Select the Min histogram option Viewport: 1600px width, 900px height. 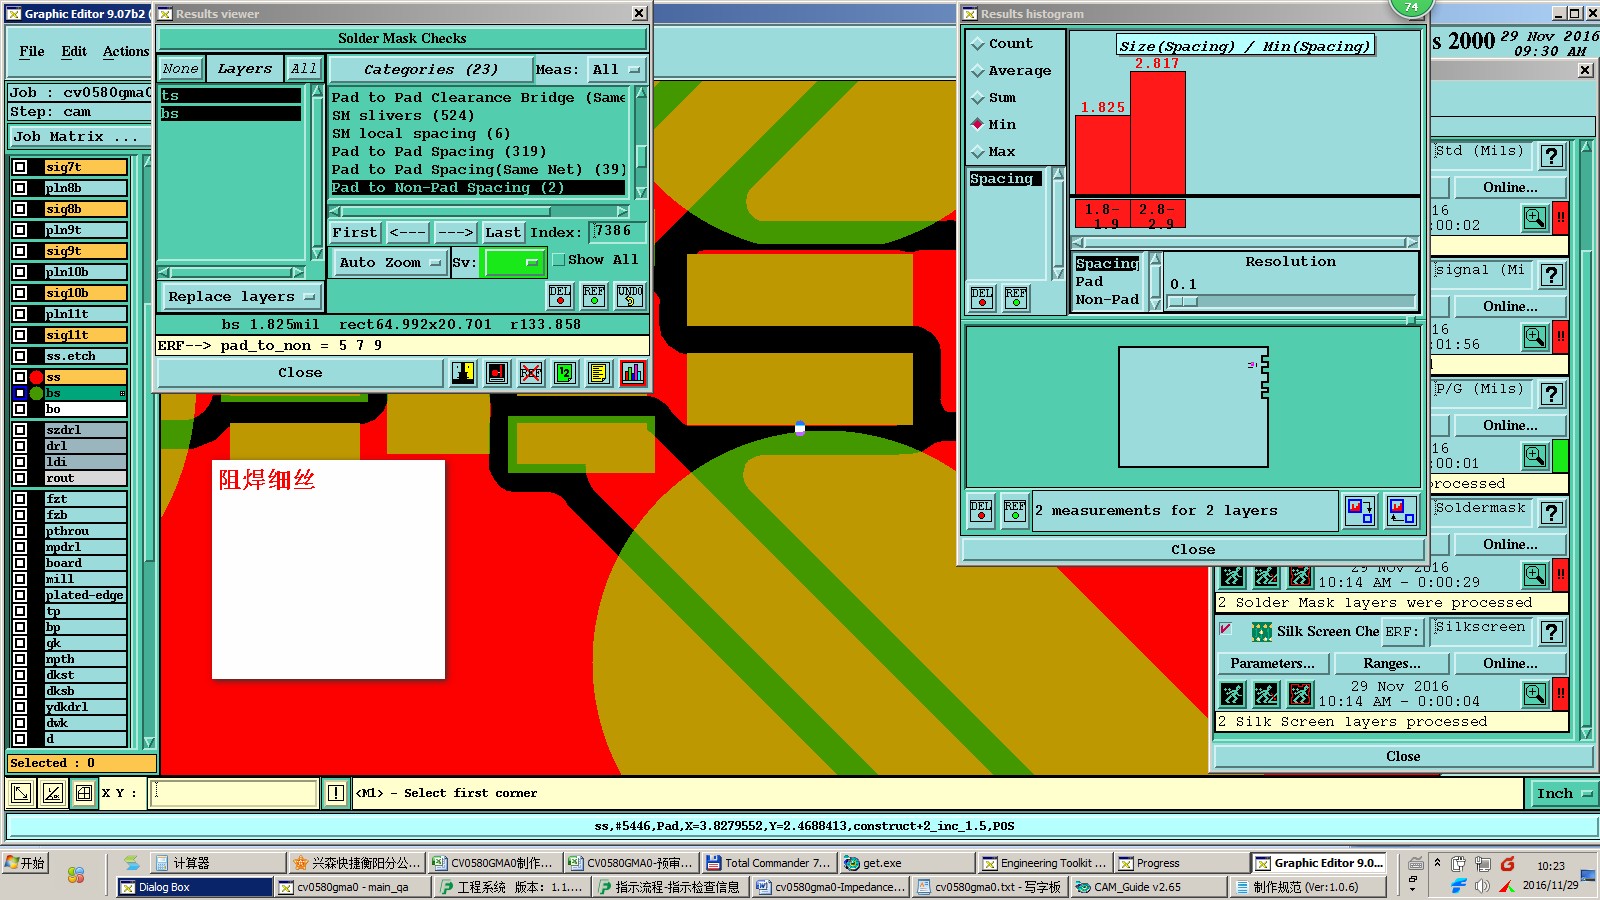pos(993,125)
